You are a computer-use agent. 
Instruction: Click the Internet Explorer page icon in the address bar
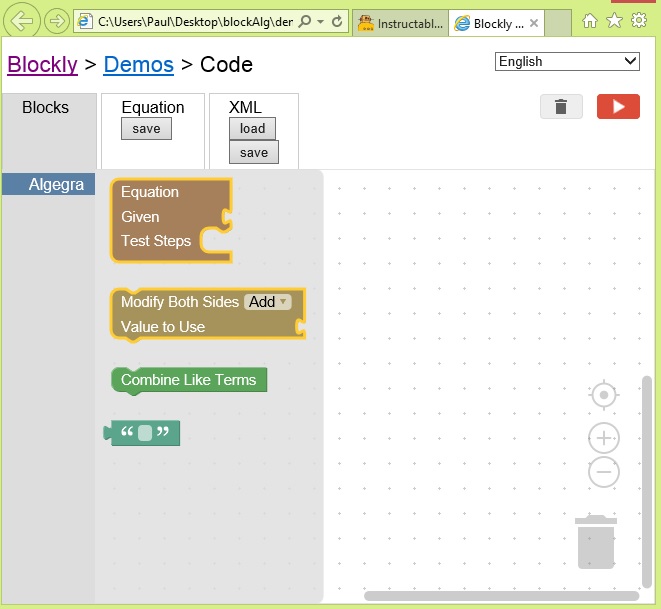(85, 21)
